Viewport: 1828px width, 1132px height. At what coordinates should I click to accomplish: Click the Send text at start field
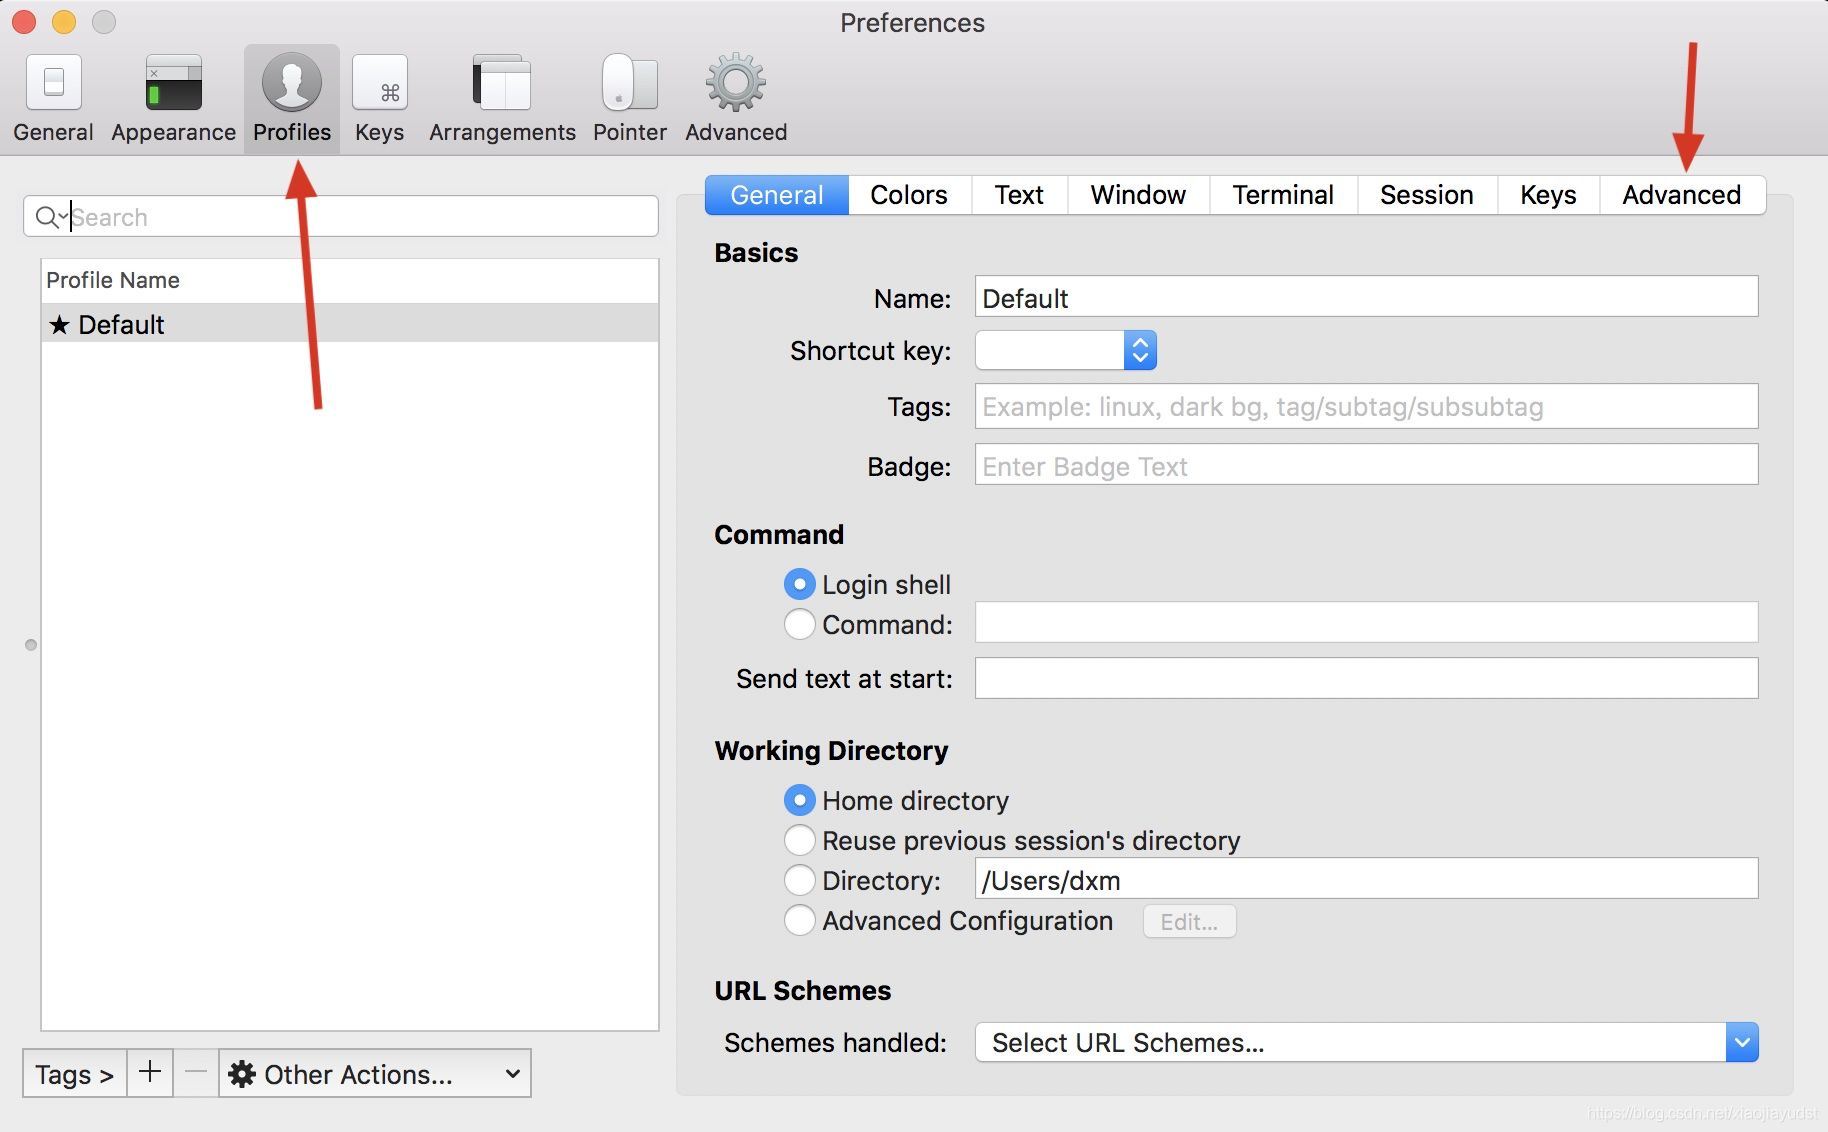1366,678
